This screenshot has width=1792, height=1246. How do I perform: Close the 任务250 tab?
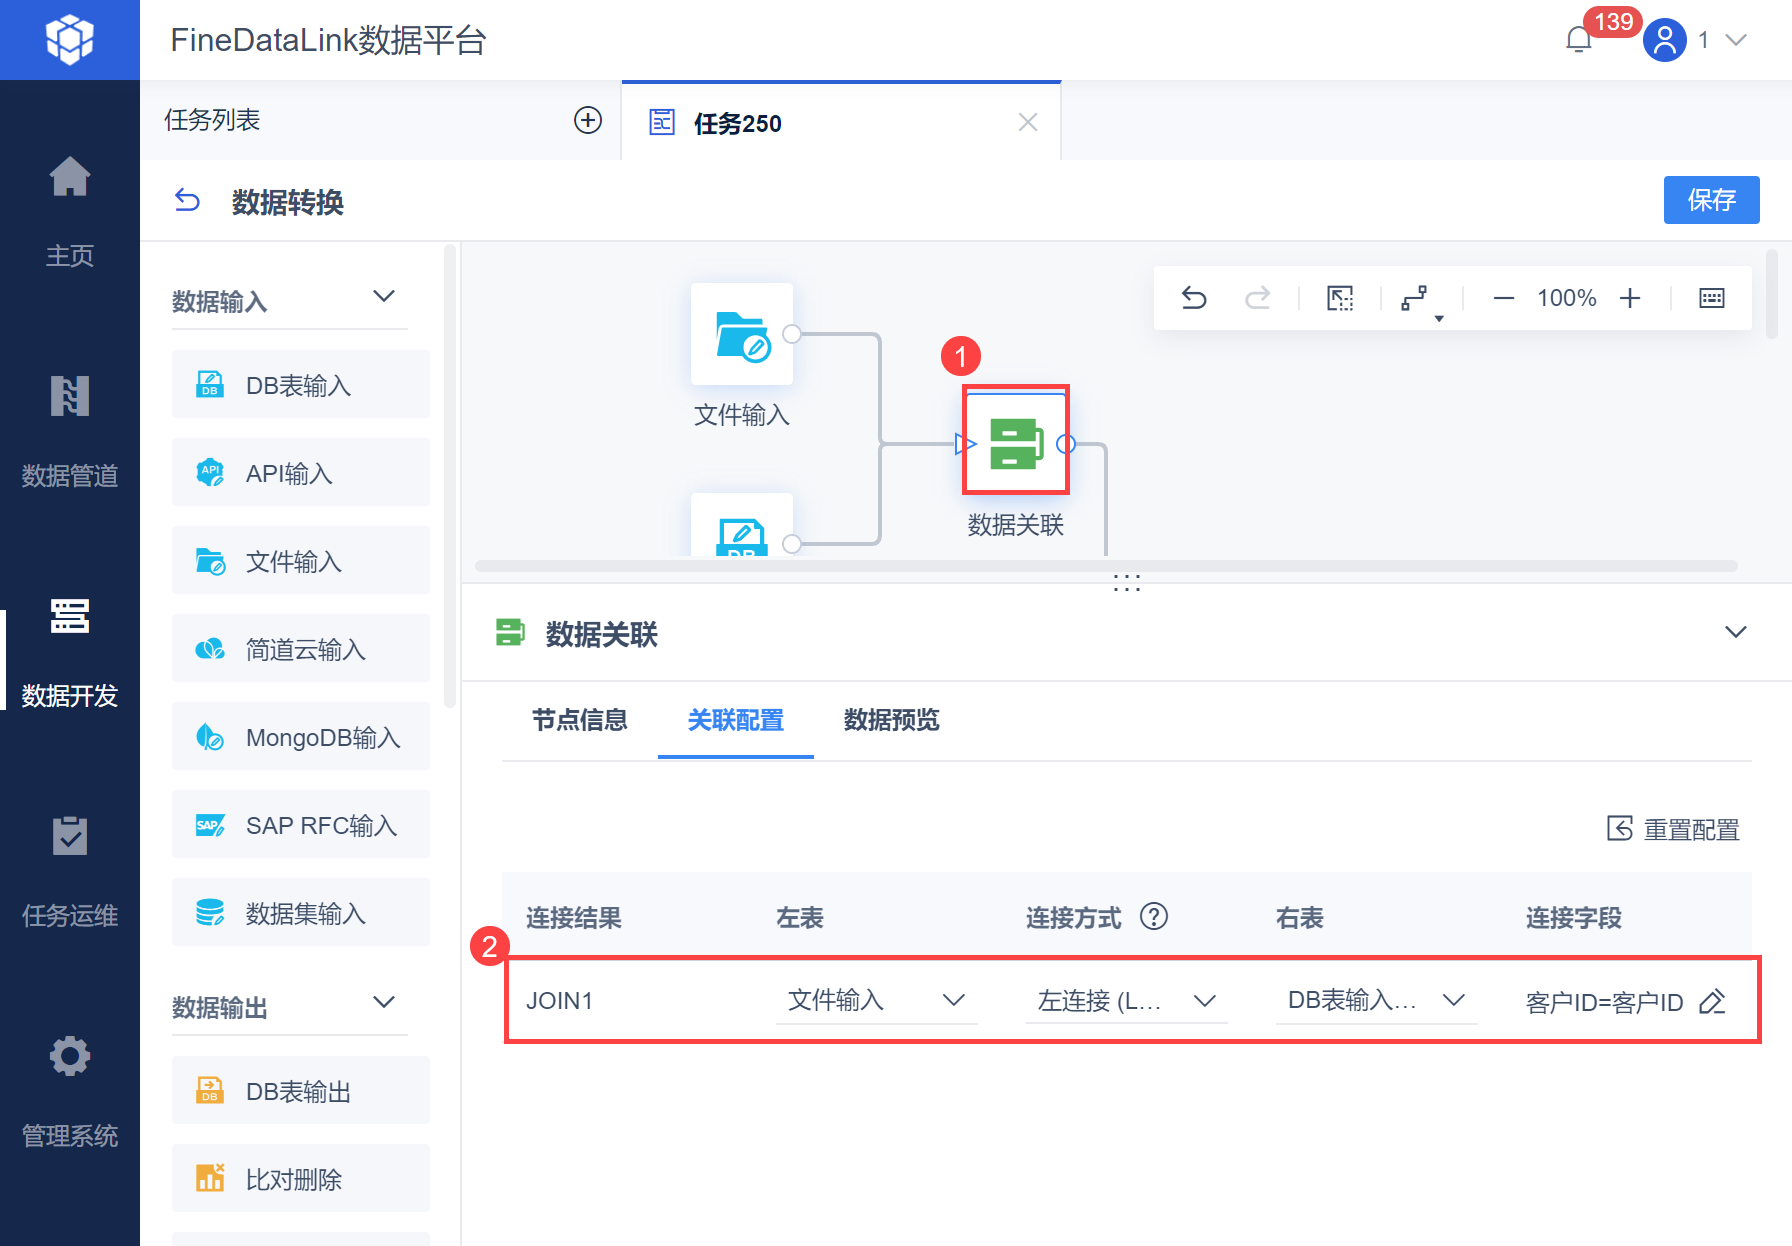coord(1028,122)
